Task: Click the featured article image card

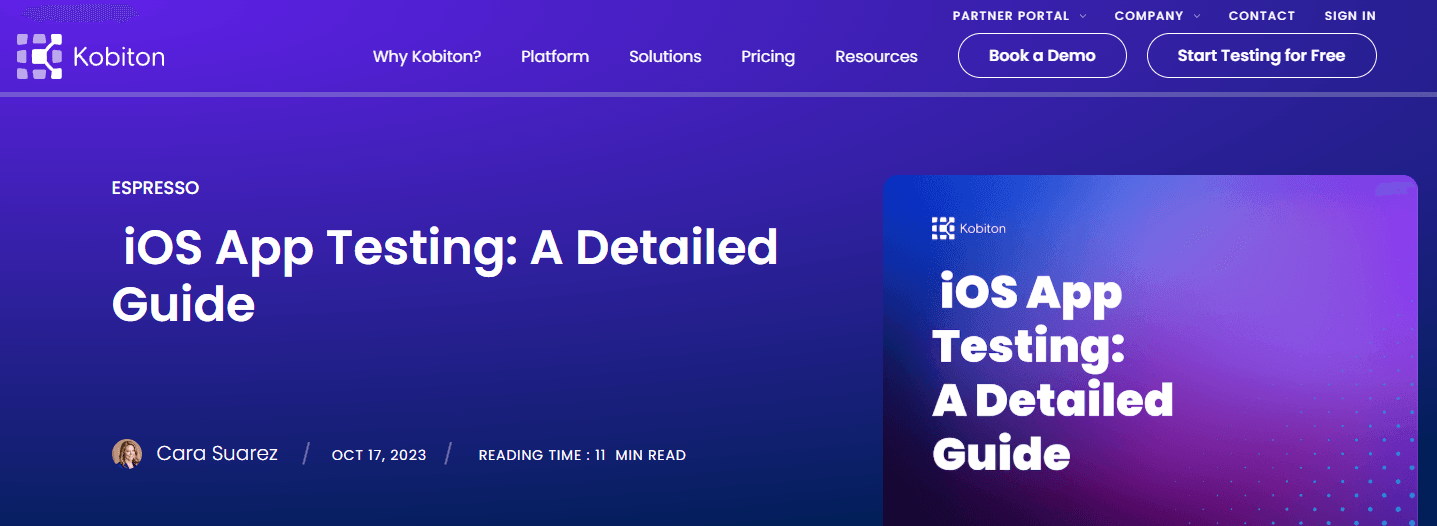Action: pyautogui.click(x=1150, y=351)
